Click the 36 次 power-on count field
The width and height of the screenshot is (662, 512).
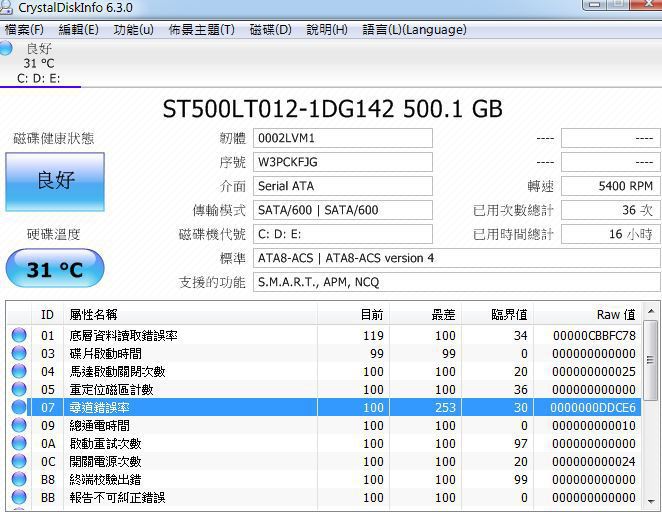point(610,210)
